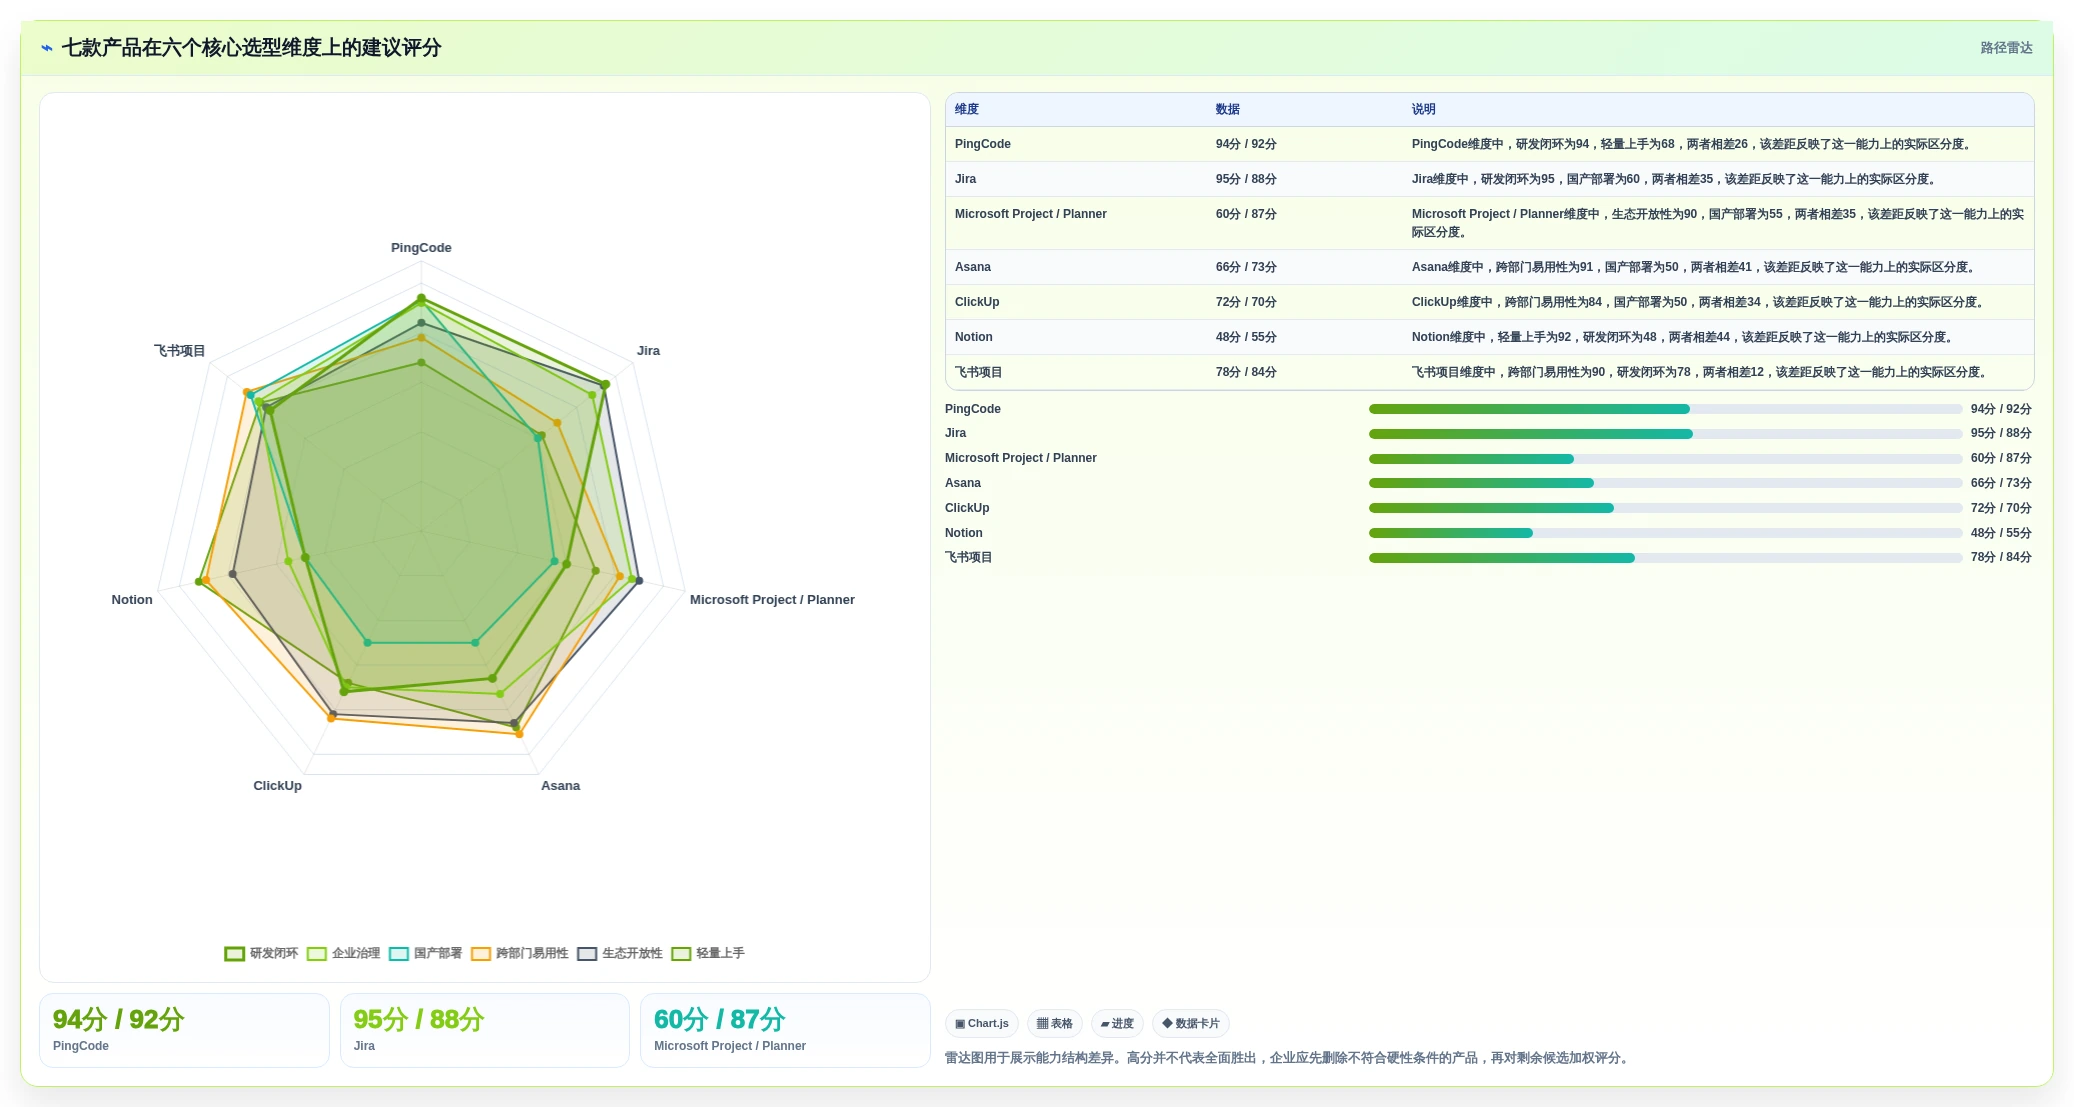Viewport: 2074px width, 1107px height.
Task: Select the Asana table row name
Action: click(973, 267)
